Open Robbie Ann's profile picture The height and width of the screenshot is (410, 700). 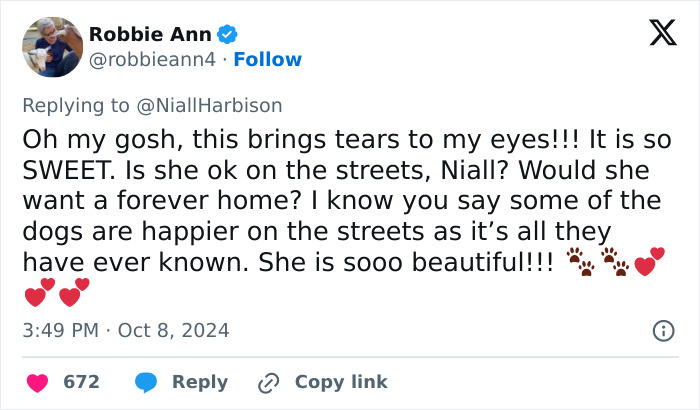[52, 47]
